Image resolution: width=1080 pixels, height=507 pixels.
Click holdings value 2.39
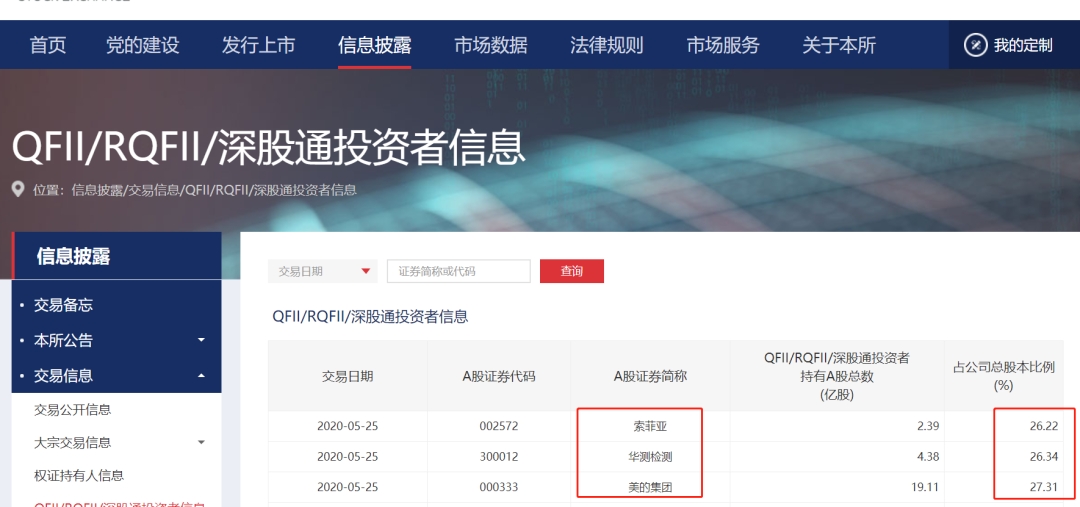[928, 426]
